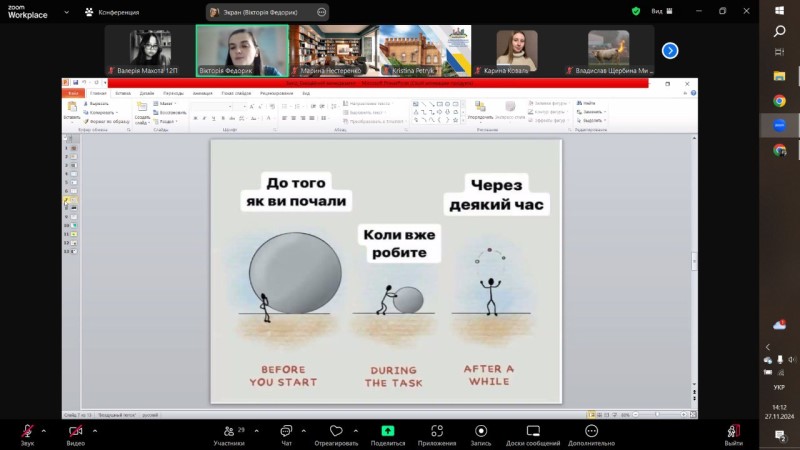Click Копировать in the ribbon
Image resolution: width=800 pixels, height=450 pixels.
(x=101, y=112)
